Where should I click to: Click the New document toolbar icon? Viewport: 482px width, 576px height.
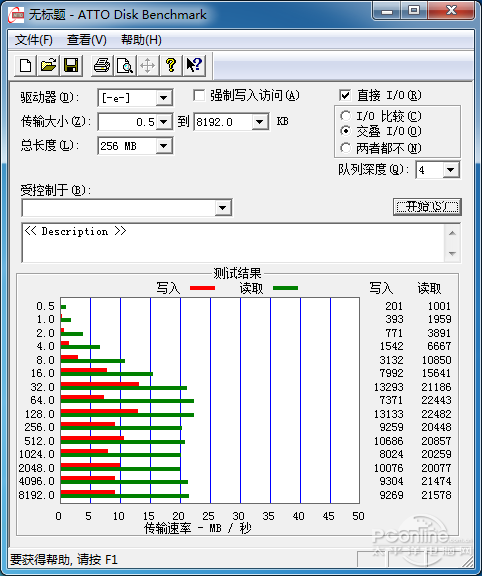pyautogui.click(x=25, y=66)
